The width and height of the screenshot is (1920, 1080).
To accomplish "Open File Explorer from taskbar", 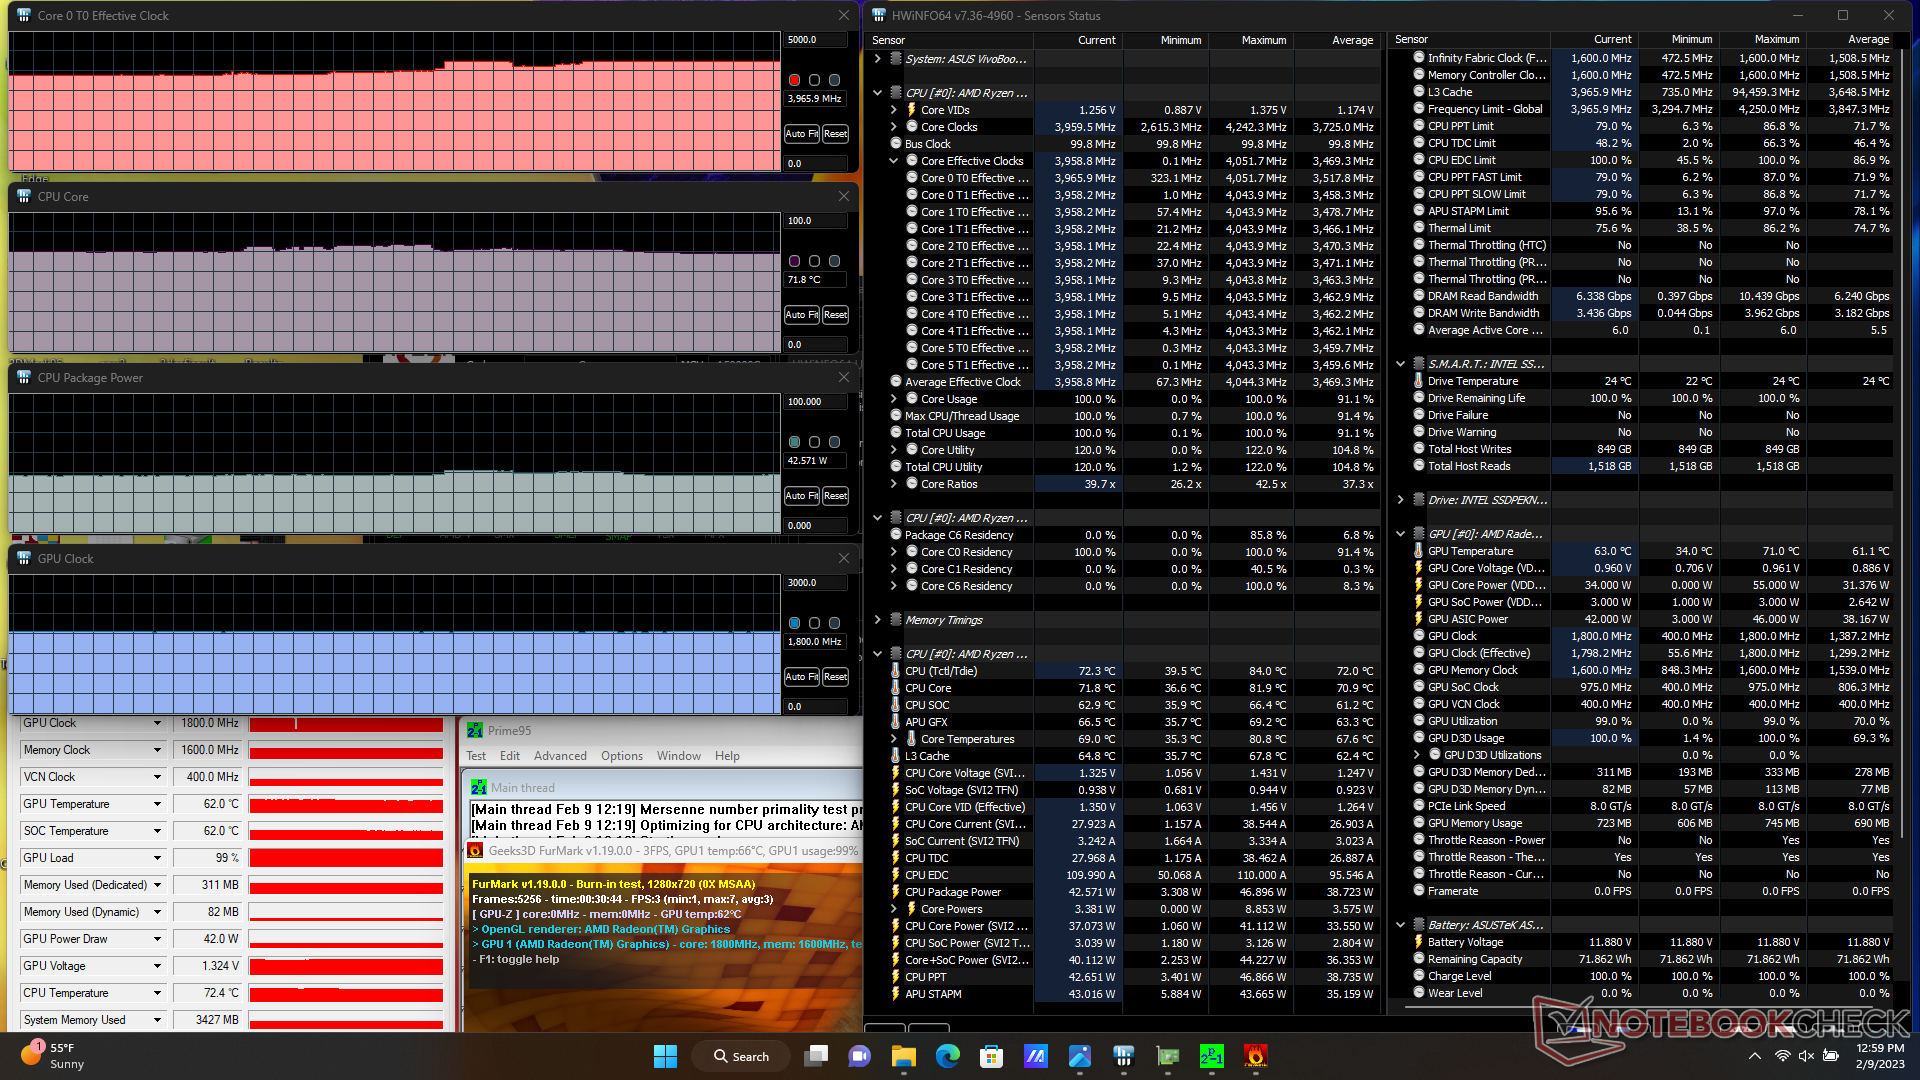I will pyautogui.click(x=904, y=1056).
